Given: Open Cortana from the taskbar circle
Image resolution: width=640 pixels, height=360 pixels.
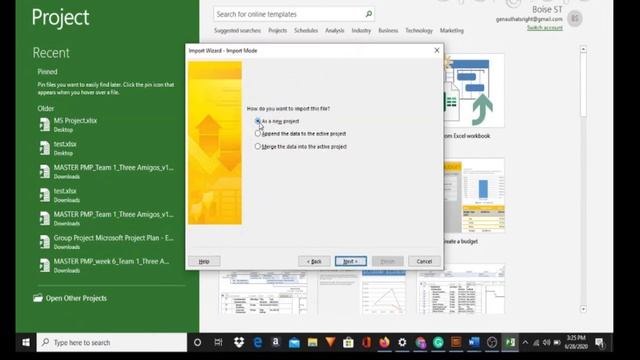Looking at the screenshot, I should tap(198, 342).
